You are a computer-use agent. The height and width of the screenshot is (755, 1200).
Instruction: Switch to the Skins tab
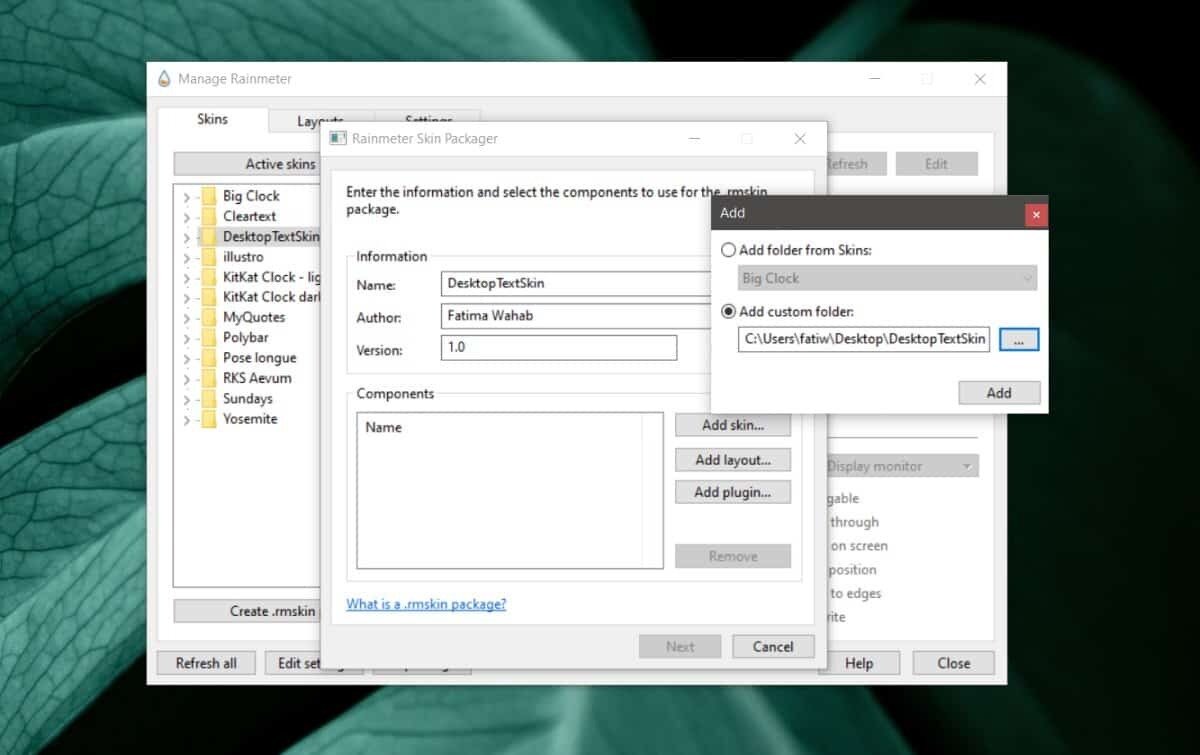pos(212,120)
